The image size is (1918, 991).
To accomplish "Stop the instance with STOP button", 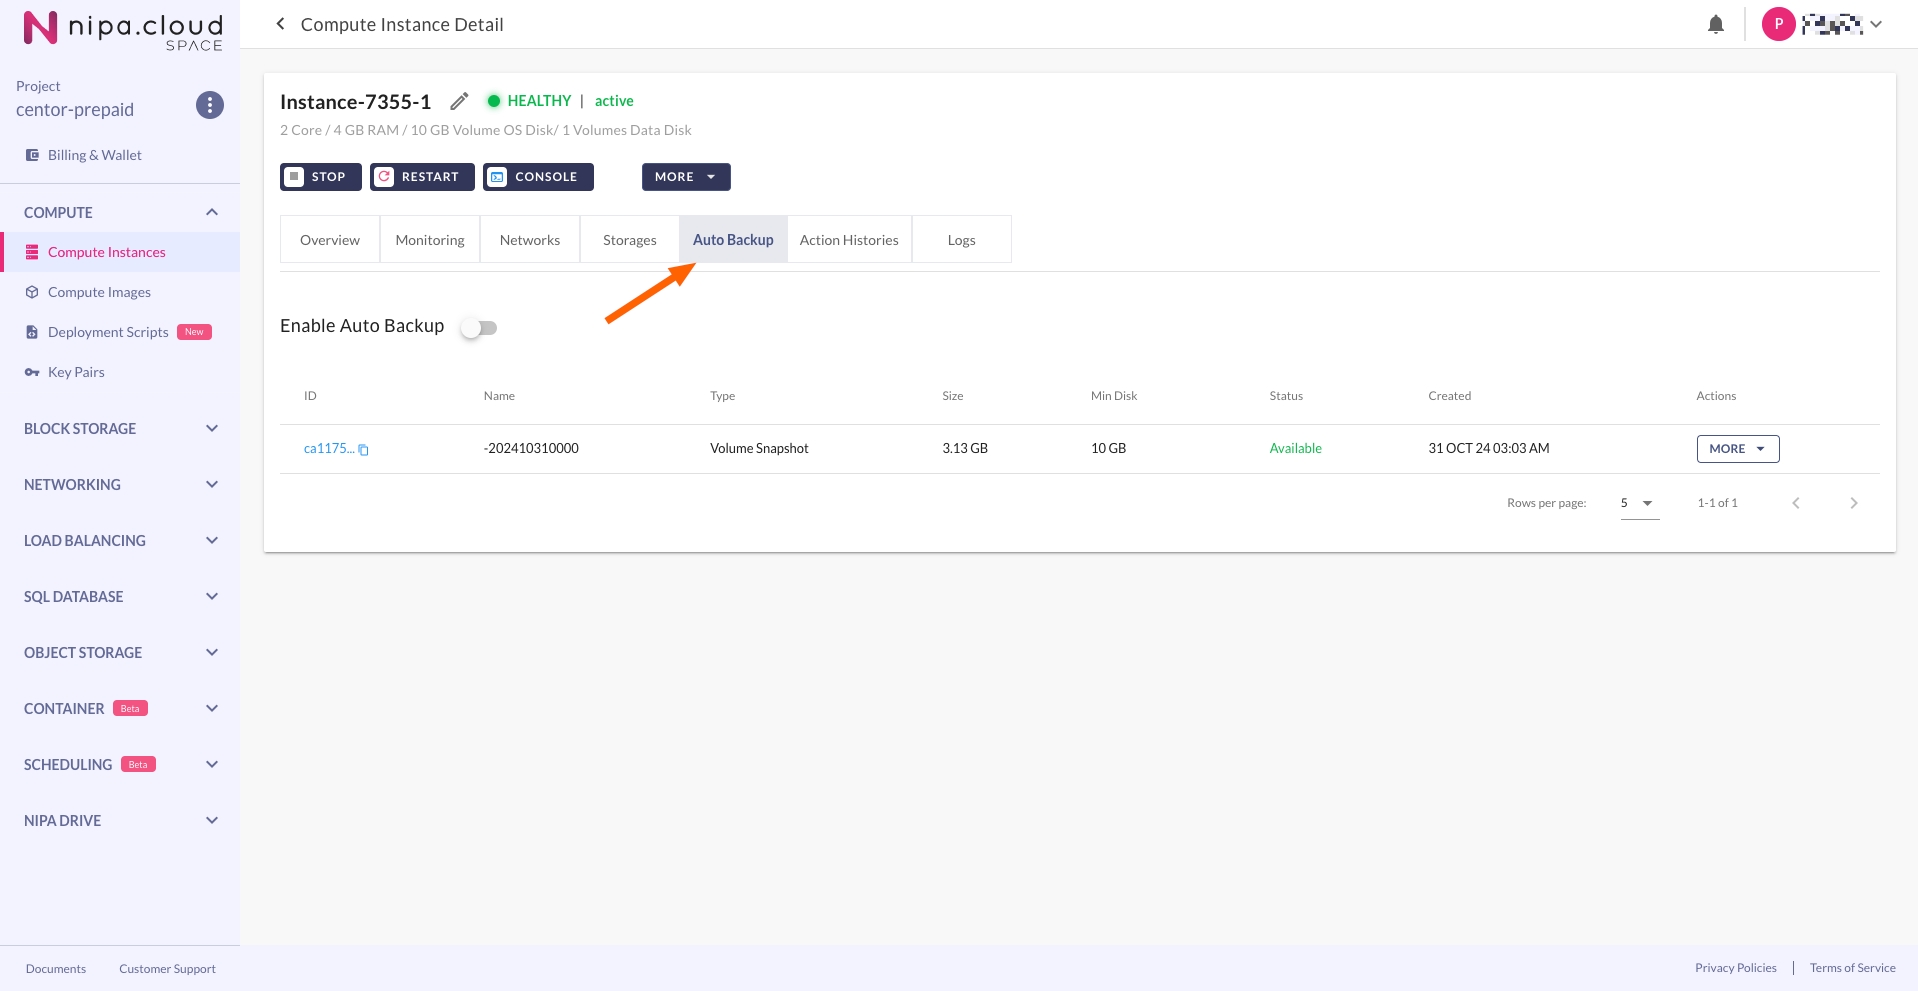I will click(320, 177).
